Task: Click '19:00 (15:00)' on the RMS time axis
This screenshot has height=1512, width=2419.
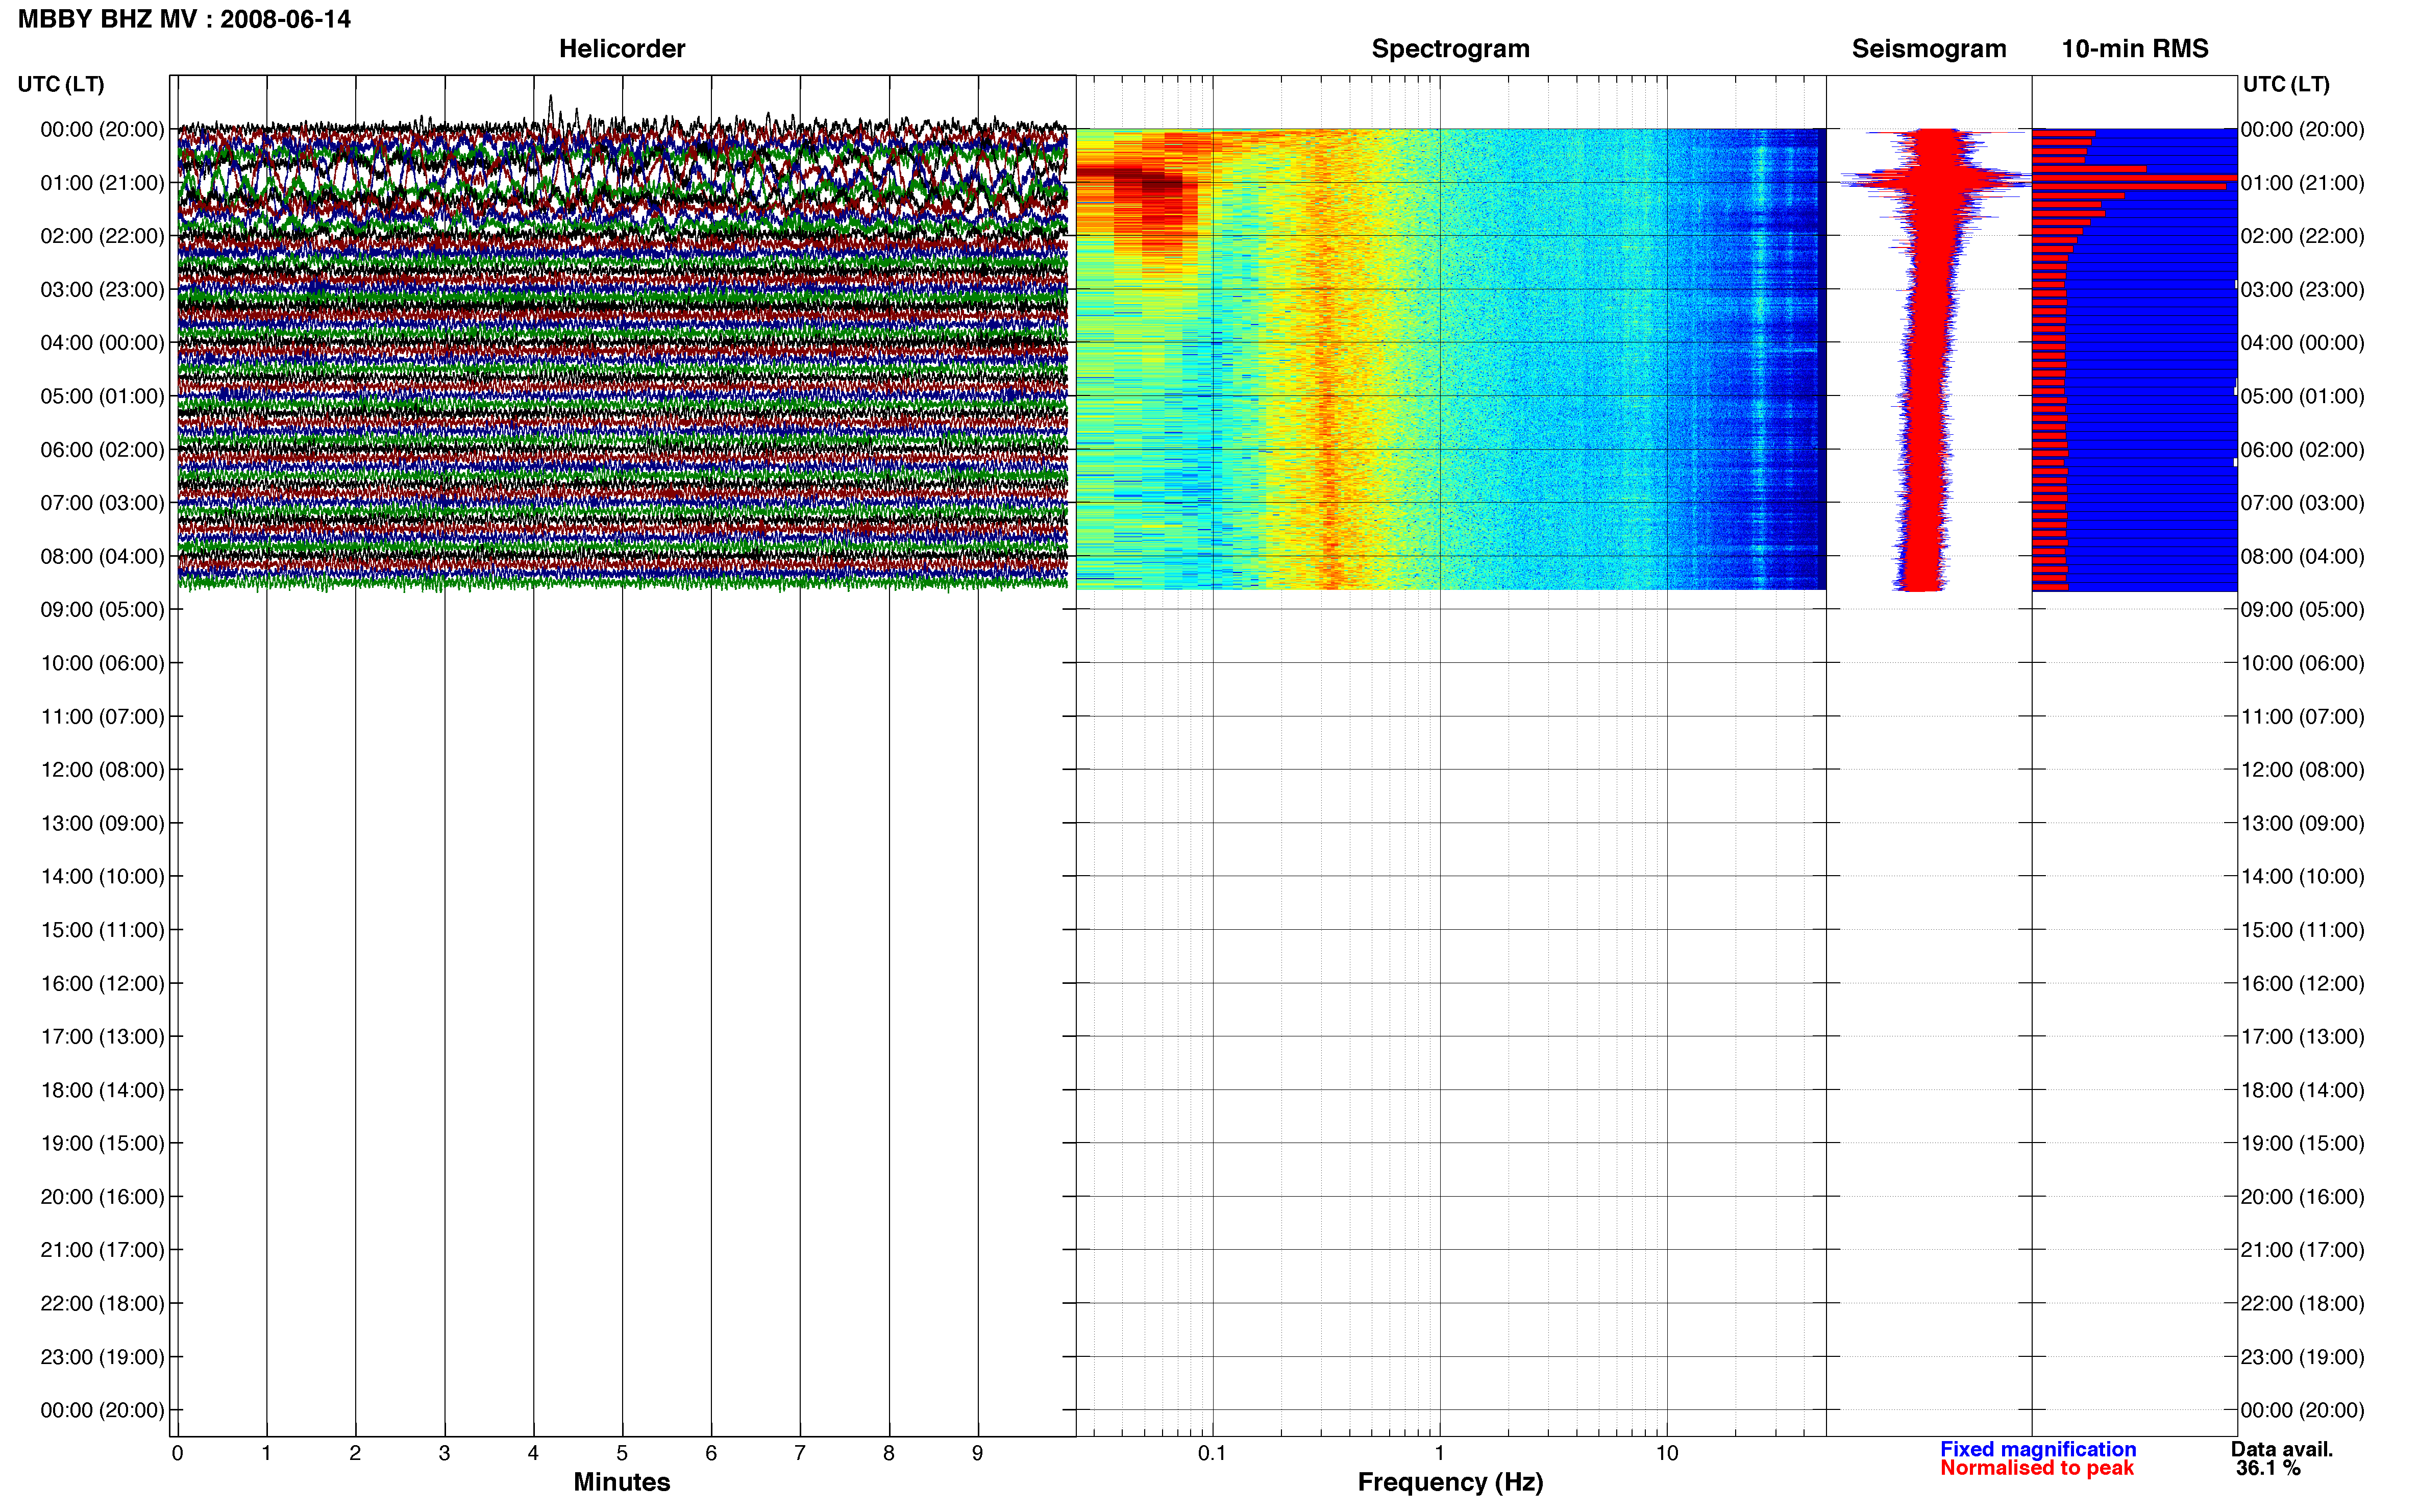Action: [2303, 1143]
